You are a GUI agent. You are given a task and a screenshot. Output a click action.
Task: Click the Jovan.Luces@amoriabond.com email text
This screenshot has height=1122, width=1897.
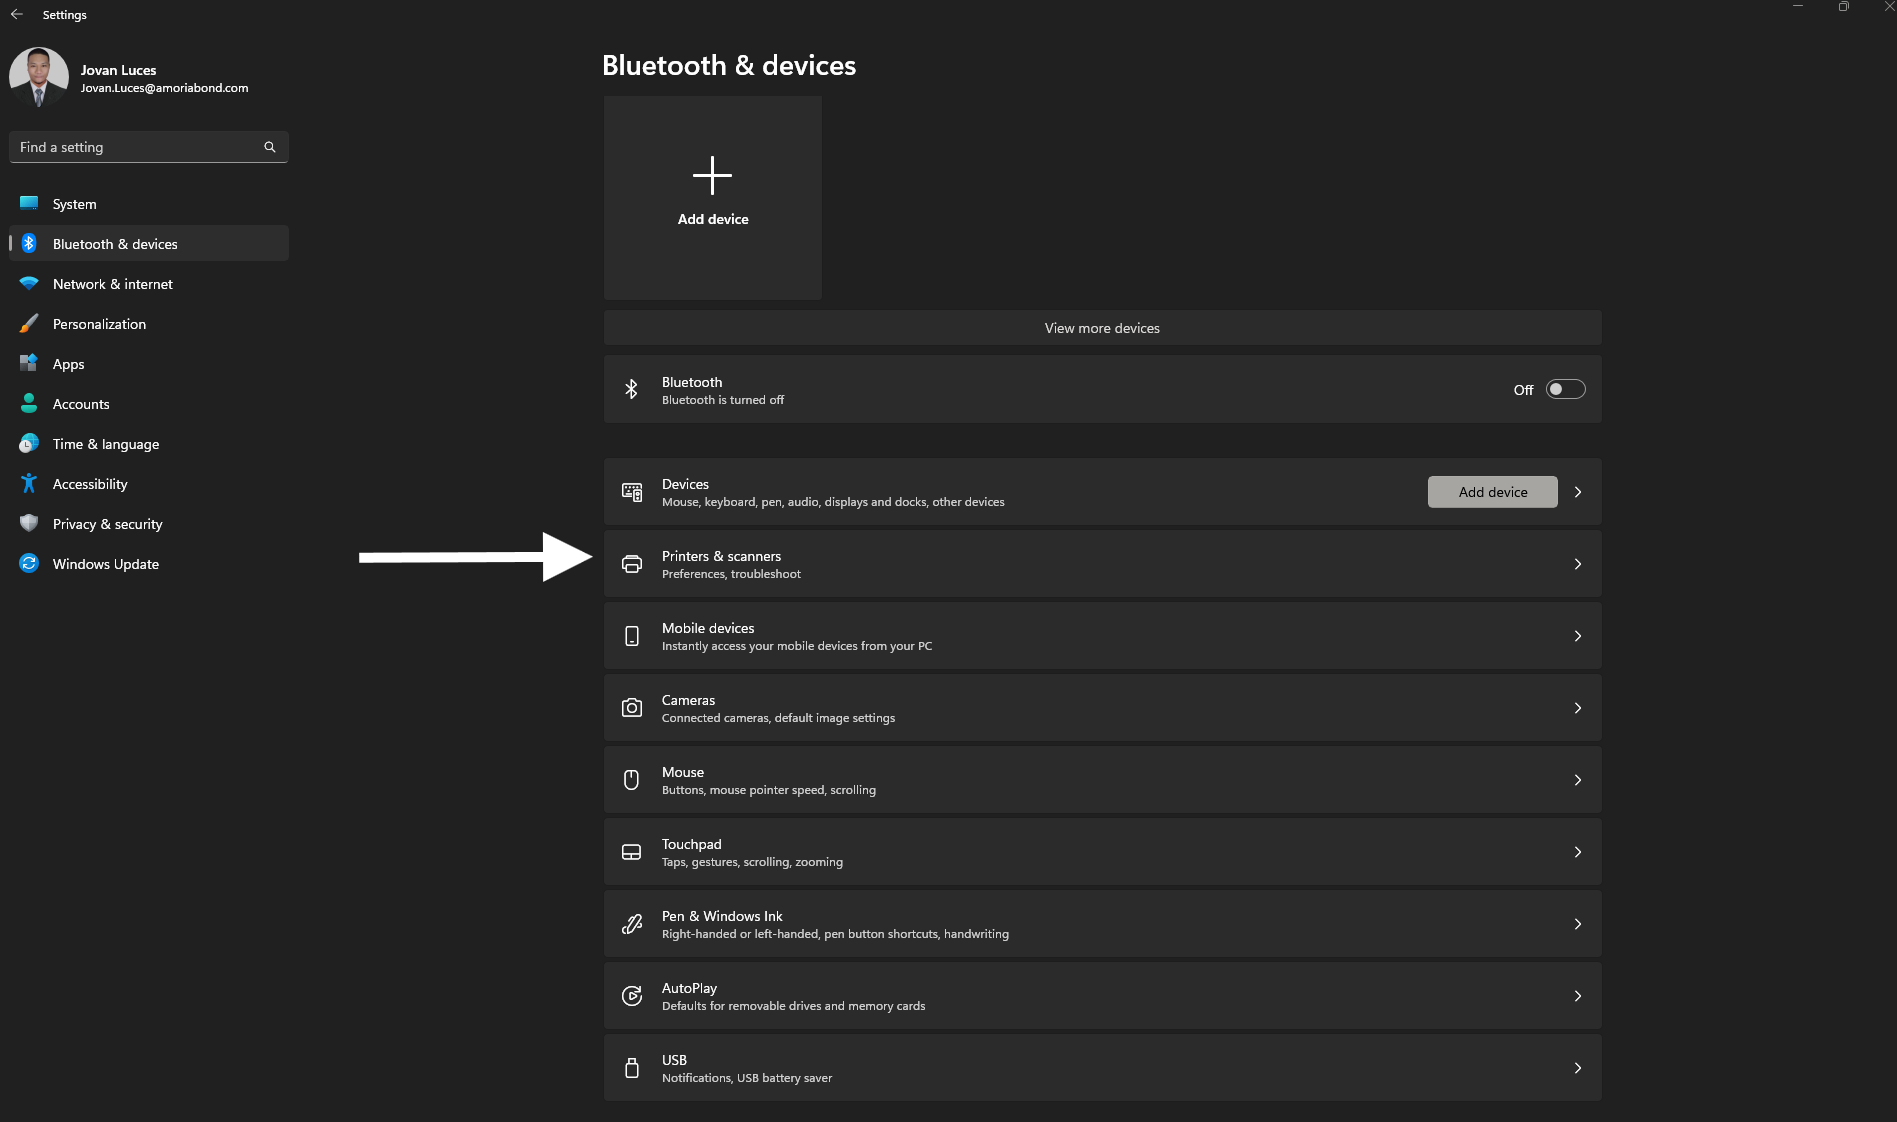click(164, 88)
